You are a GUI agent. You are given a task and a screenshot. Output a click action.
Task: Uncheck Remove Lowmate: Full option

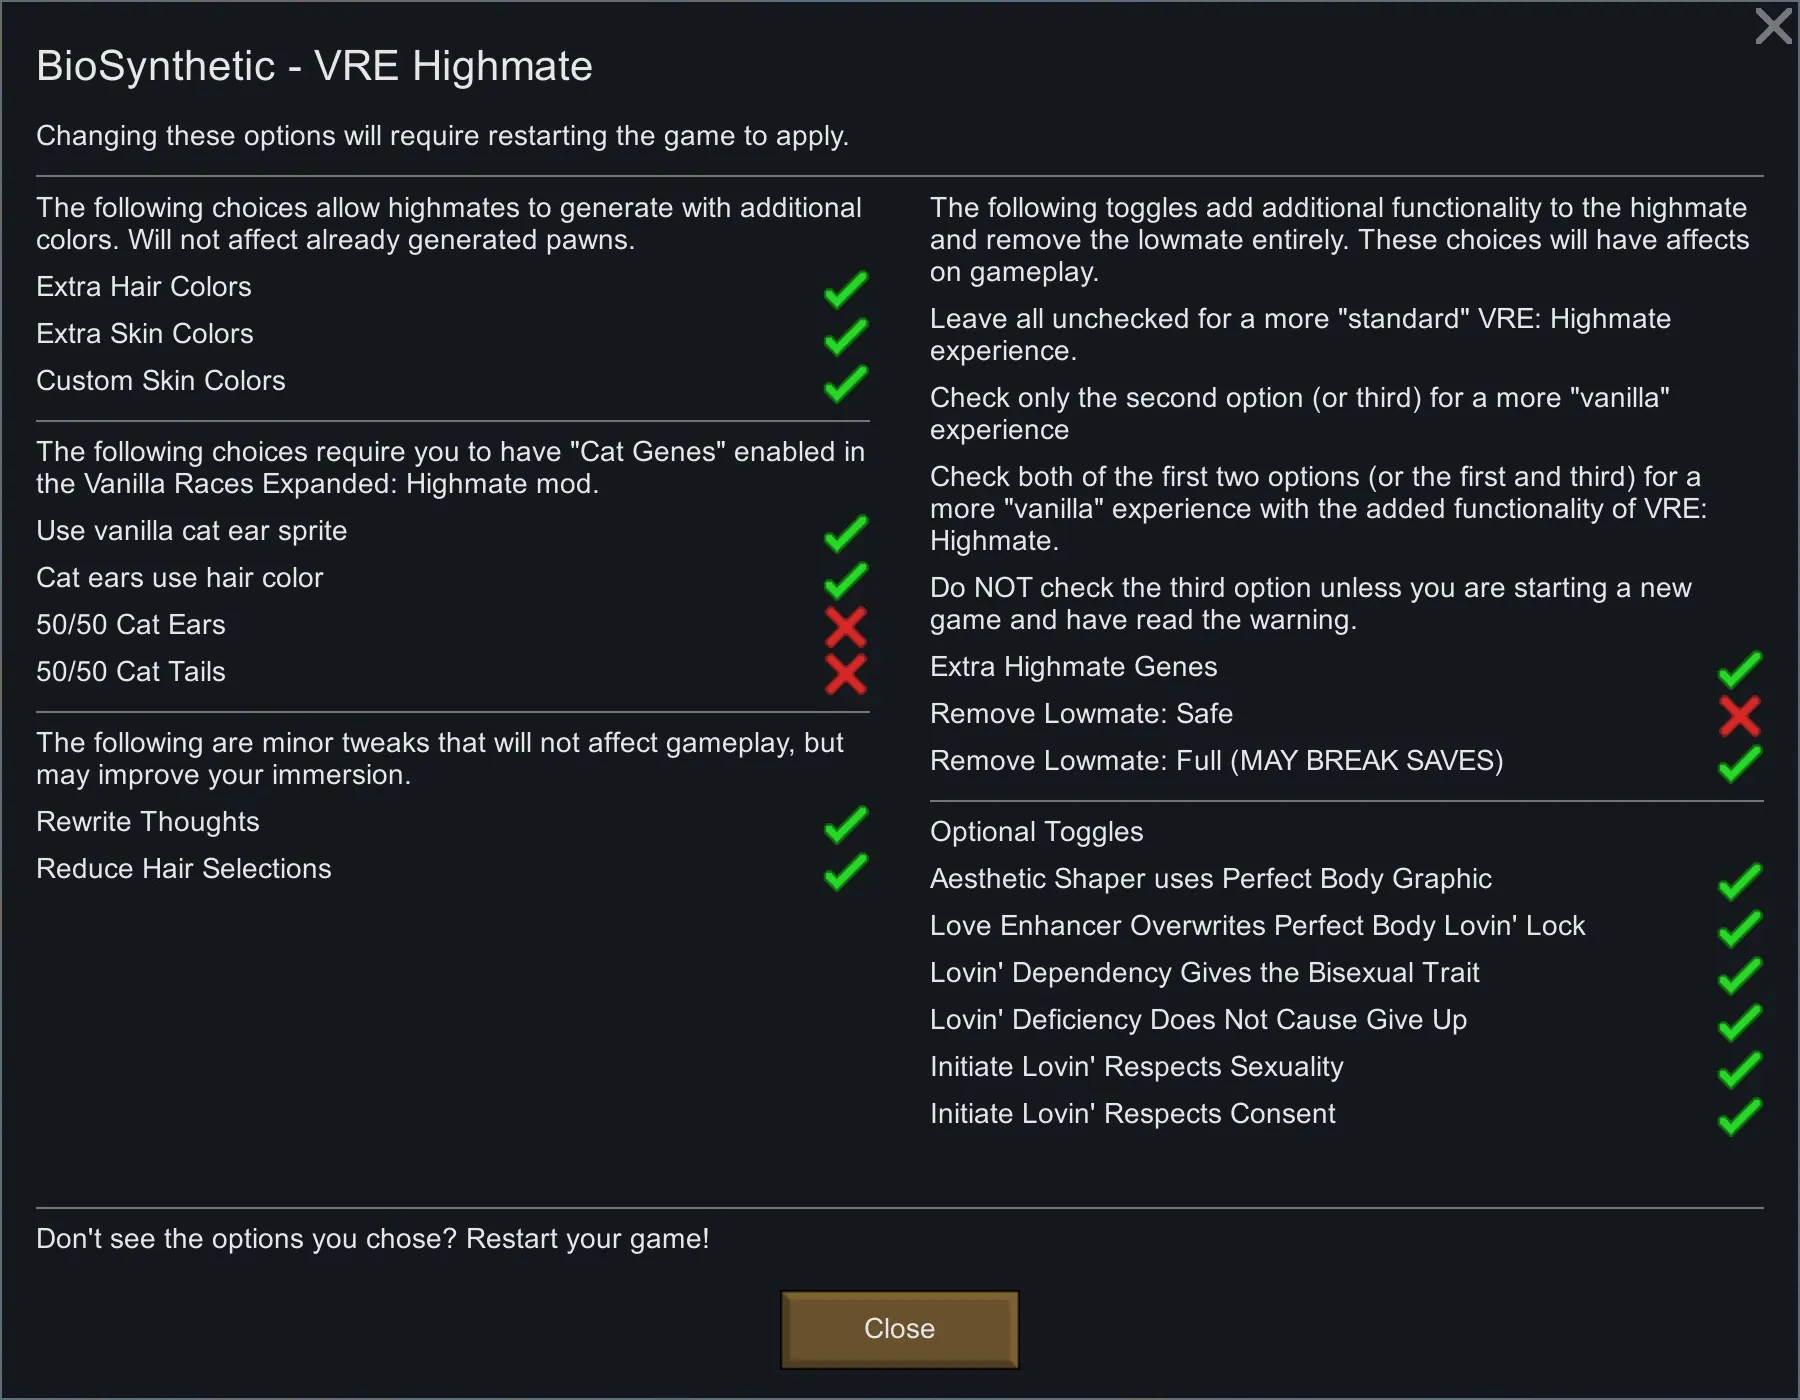click(x=1739, y=763)
